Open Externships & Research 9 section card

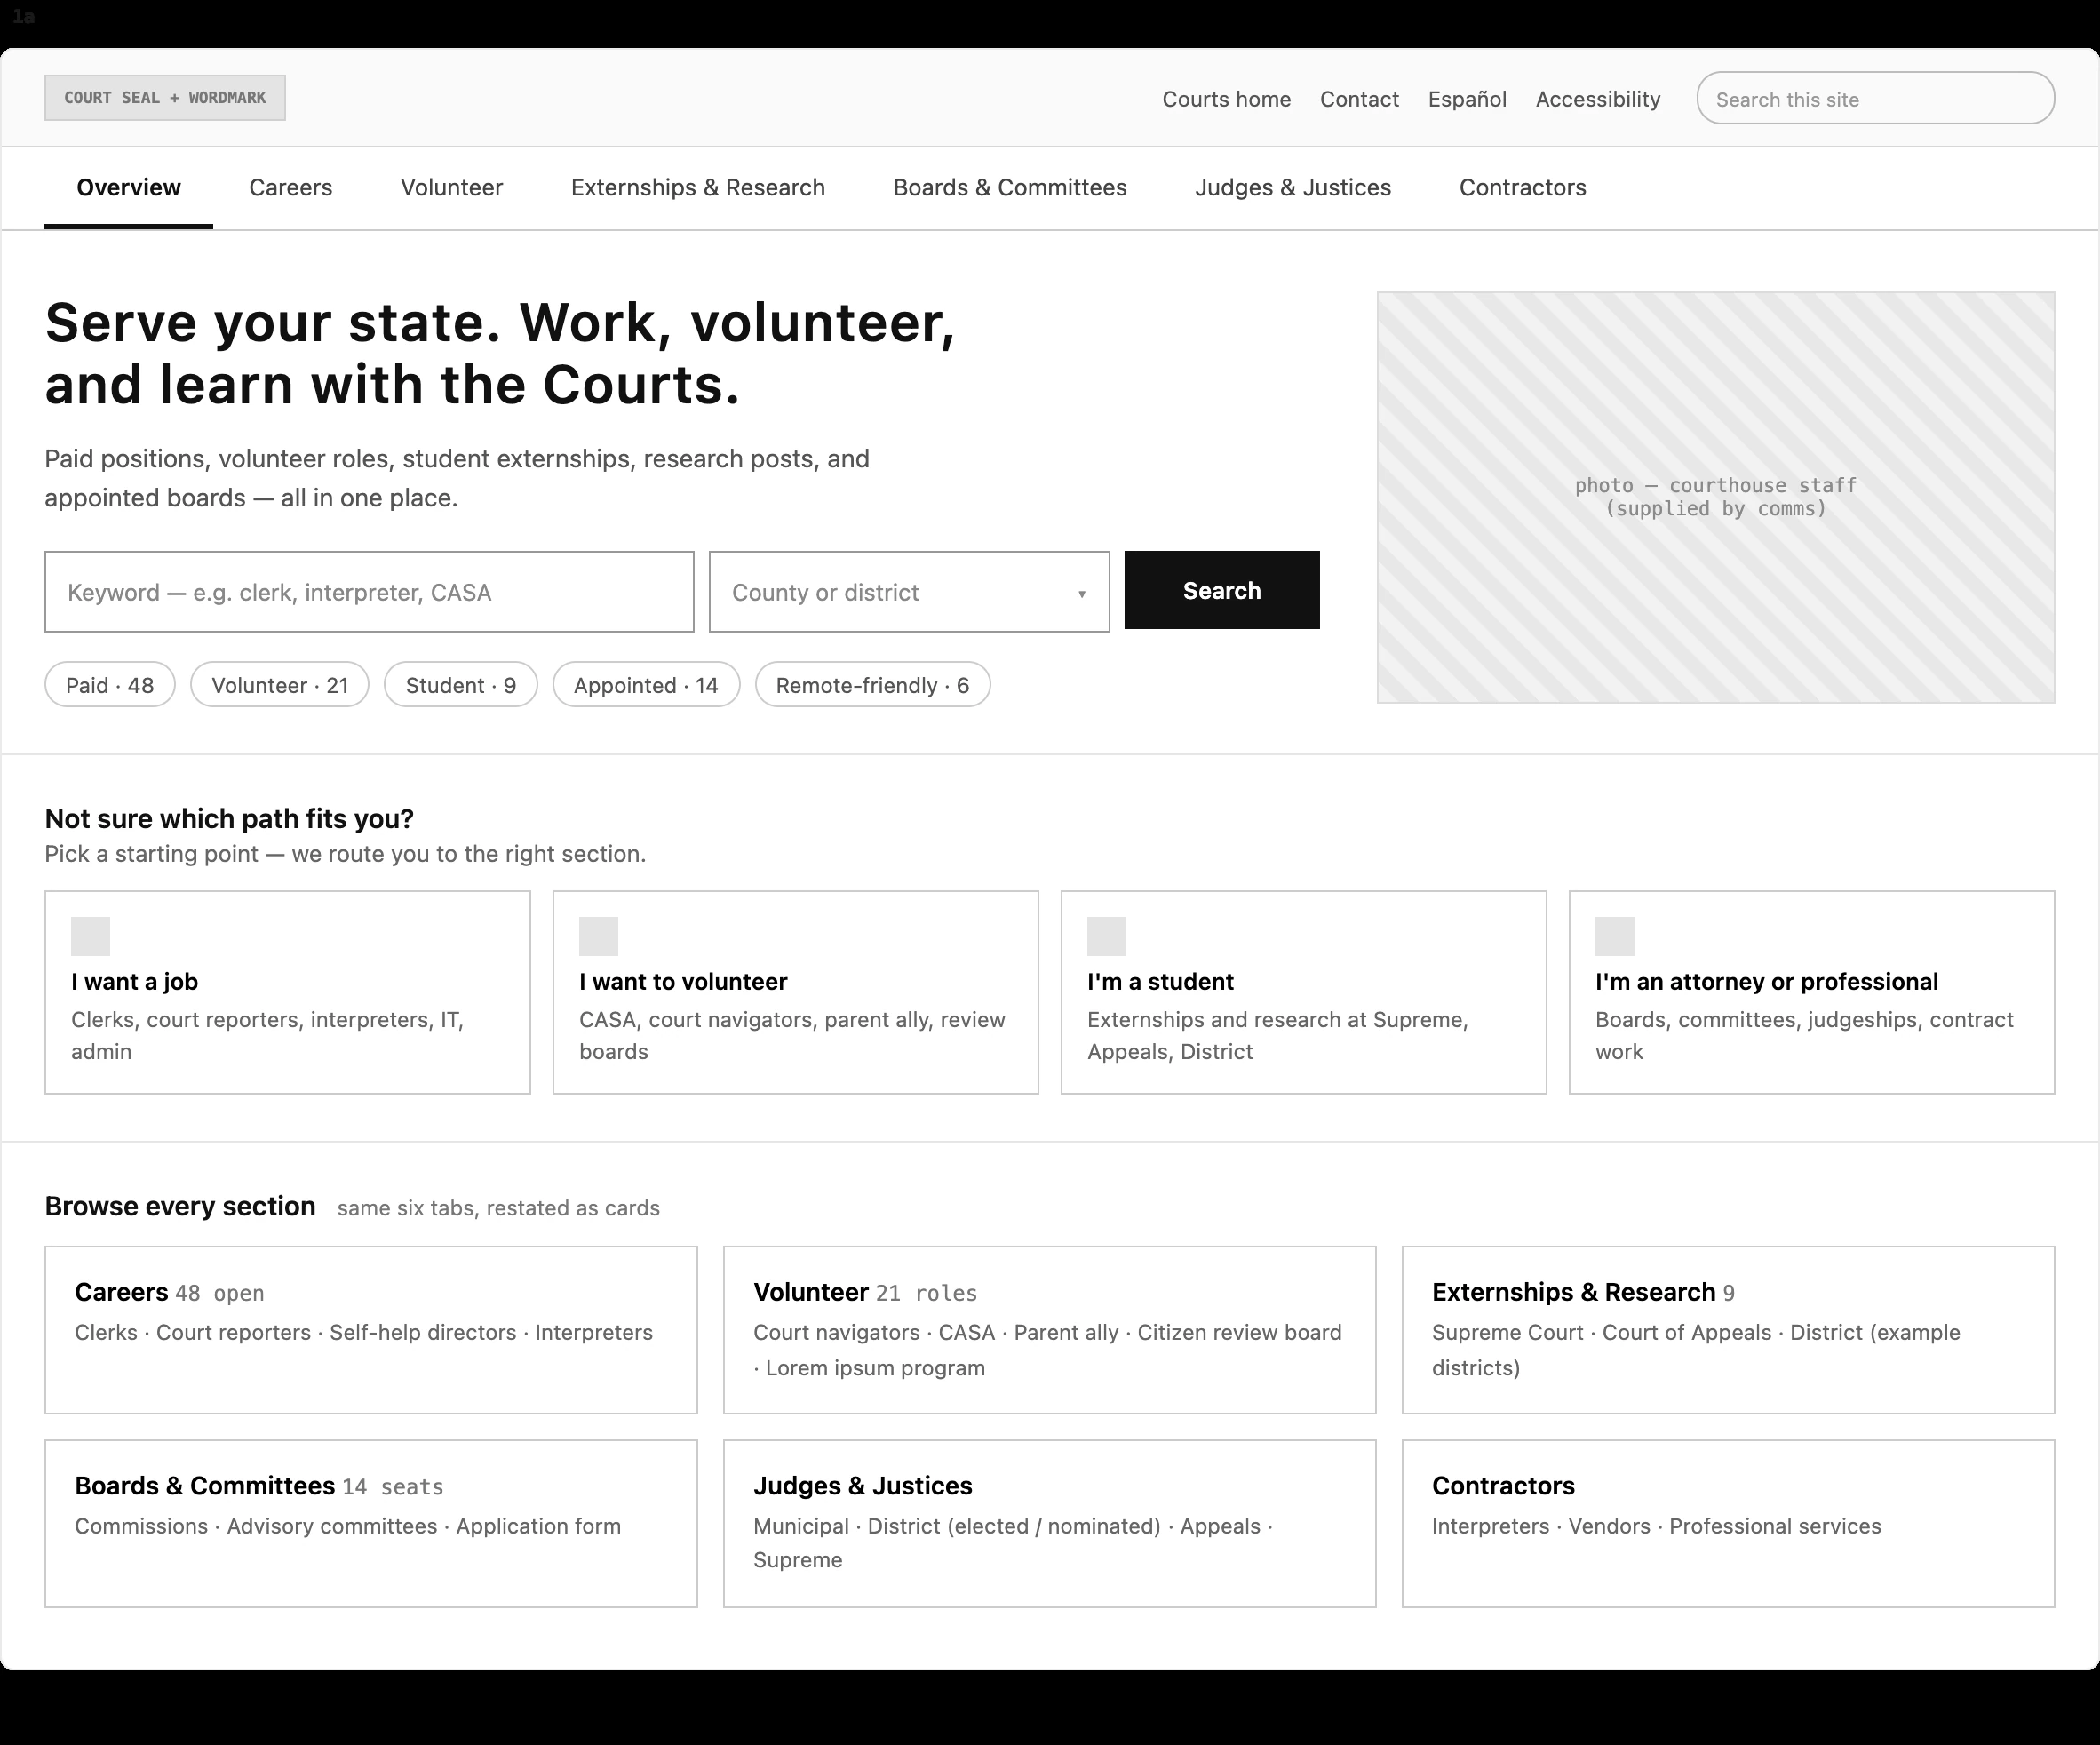coord(1728,1330)
